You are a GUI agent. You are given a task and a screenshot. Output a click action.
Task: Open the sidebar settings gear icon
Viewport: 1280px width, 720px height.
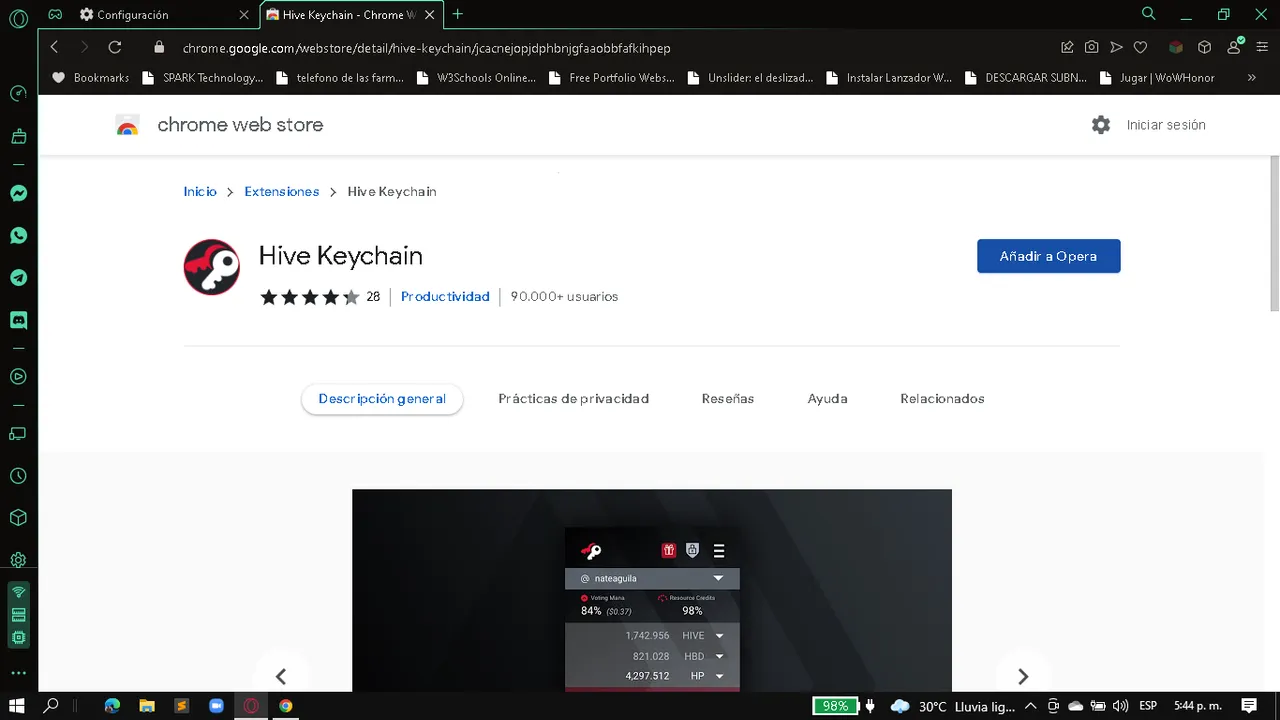pos(18,560)
